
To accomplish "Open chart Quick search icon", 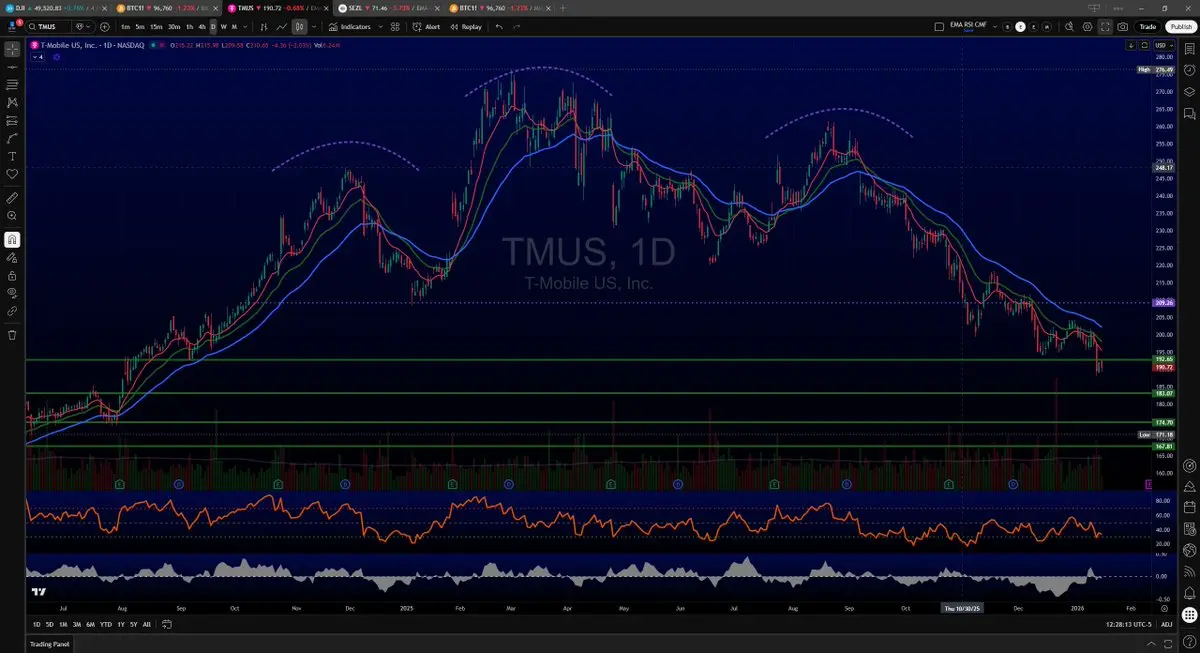I will [x=1069, y=26].
